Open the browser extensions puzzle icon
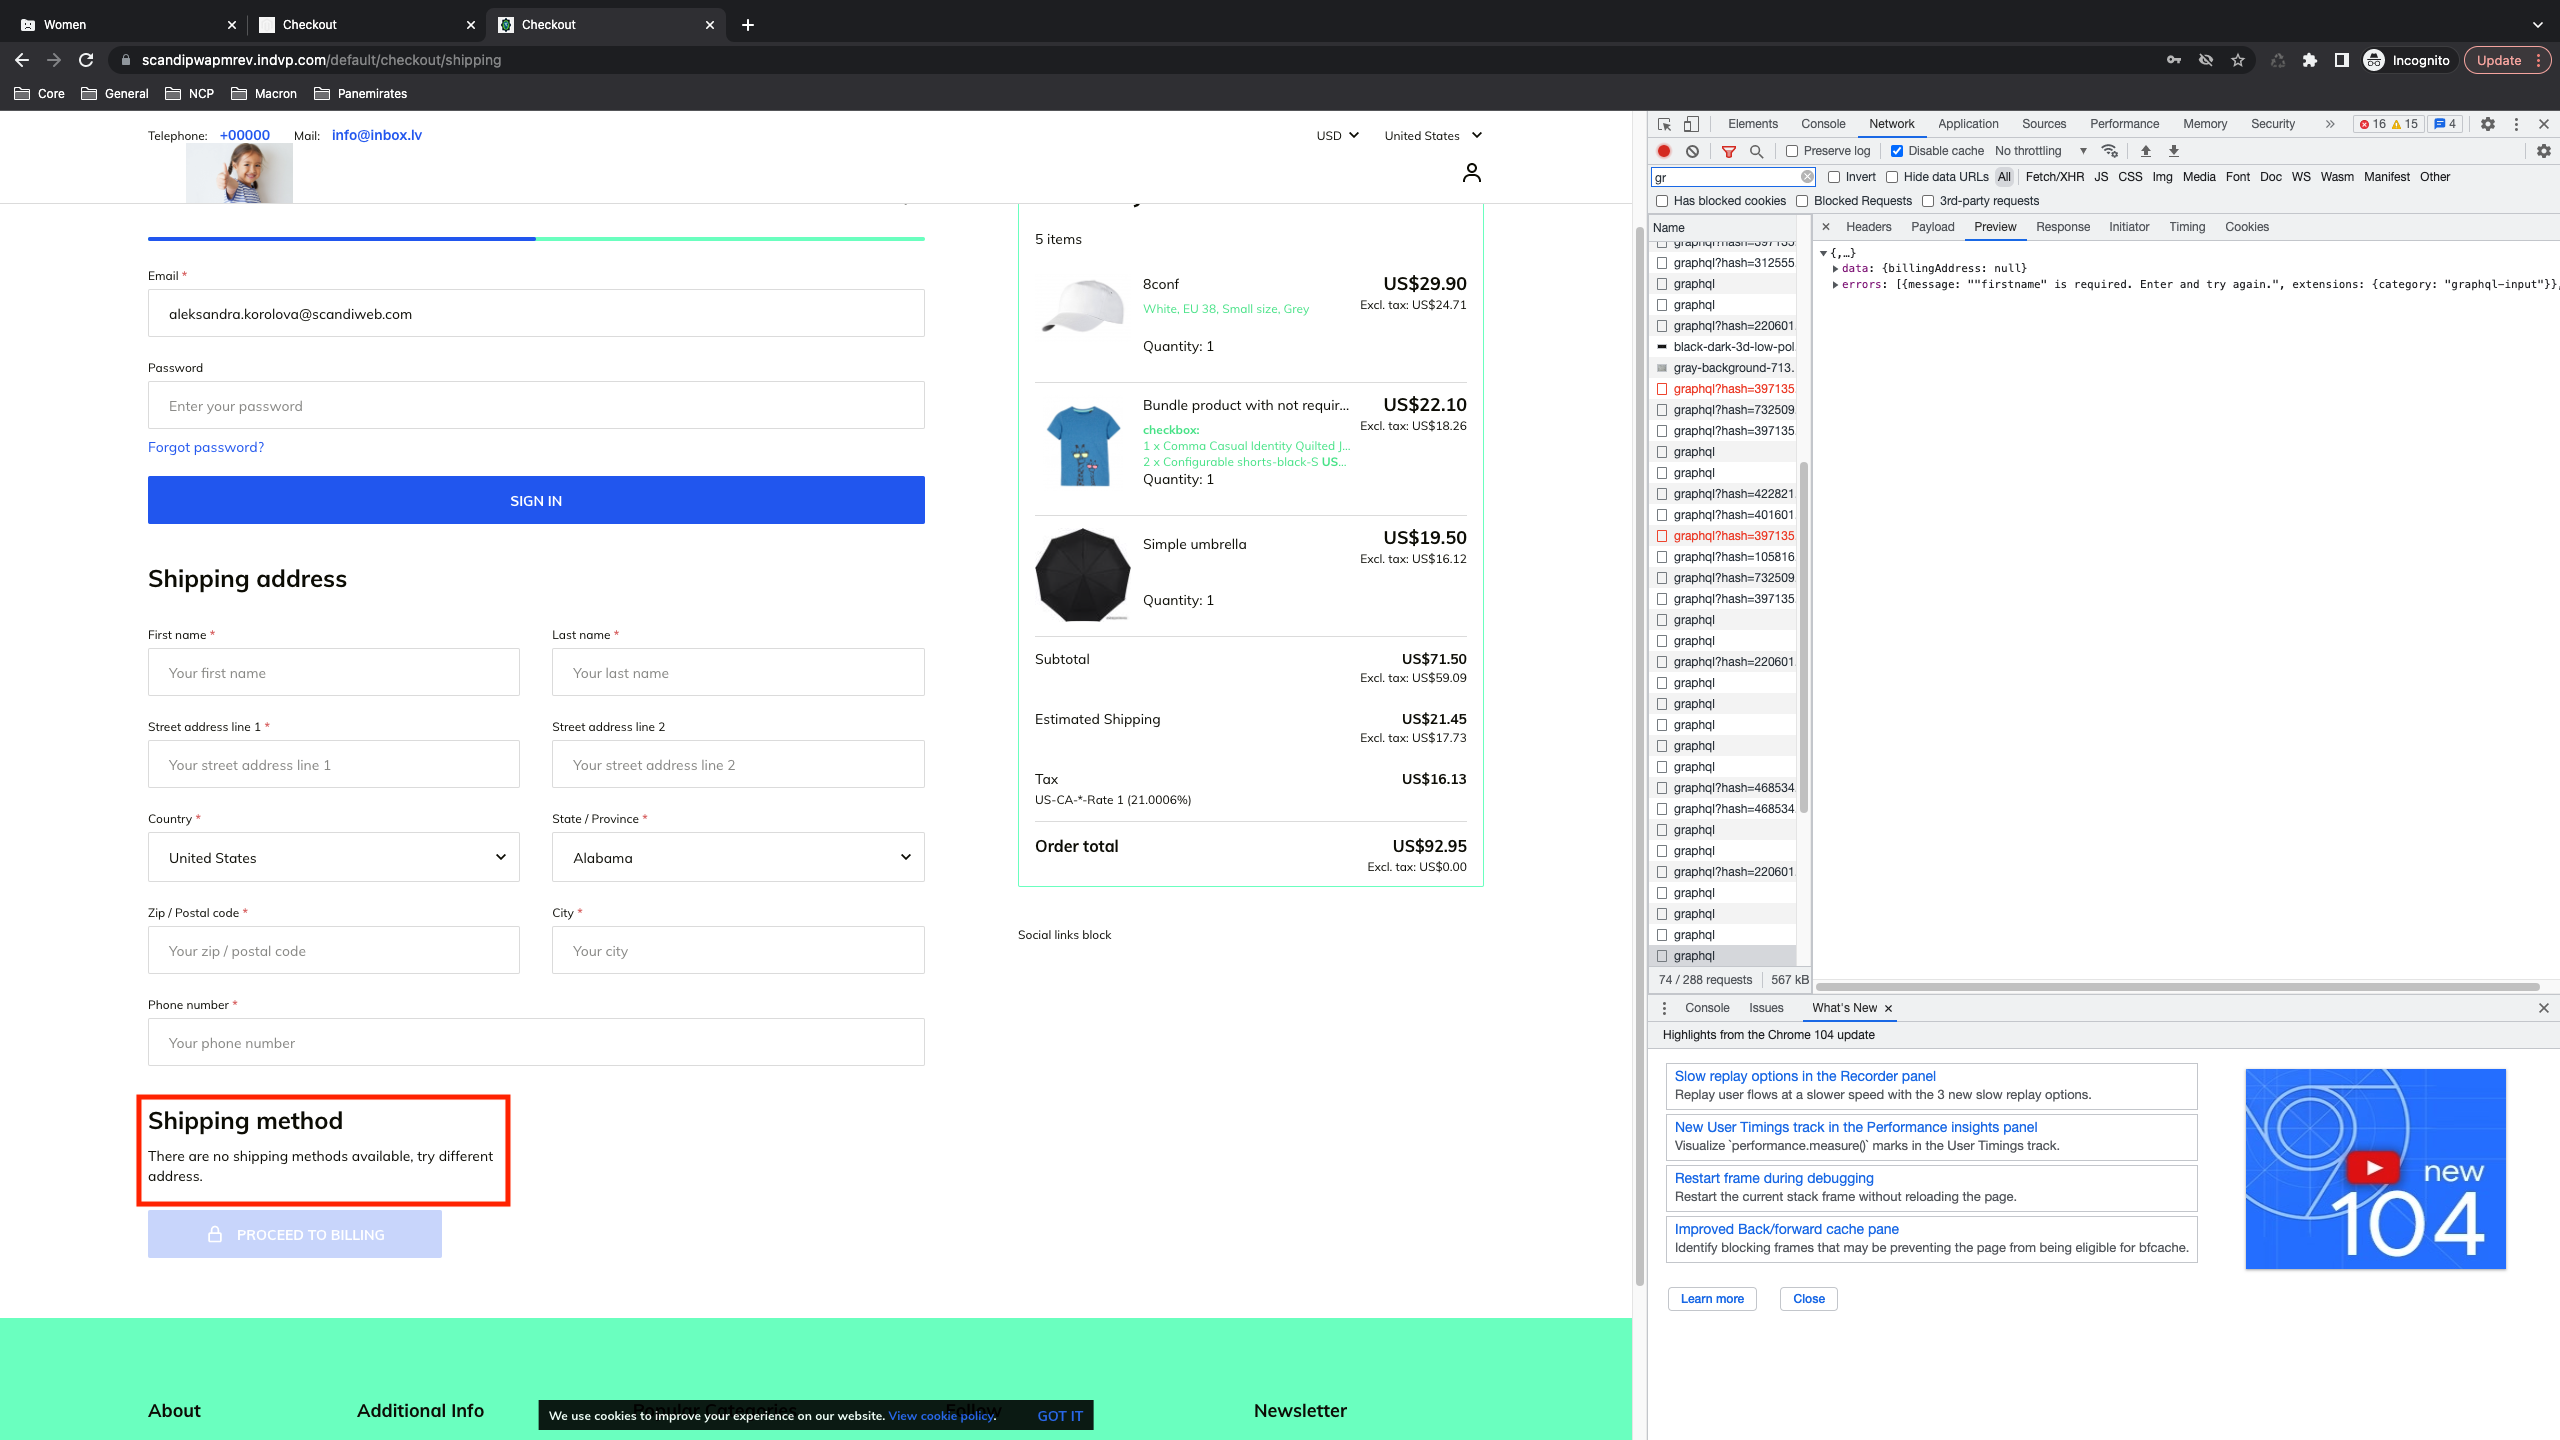Image resolution: width=2560 pixels, height=1440 pixels. click(x=2310, y=60)
